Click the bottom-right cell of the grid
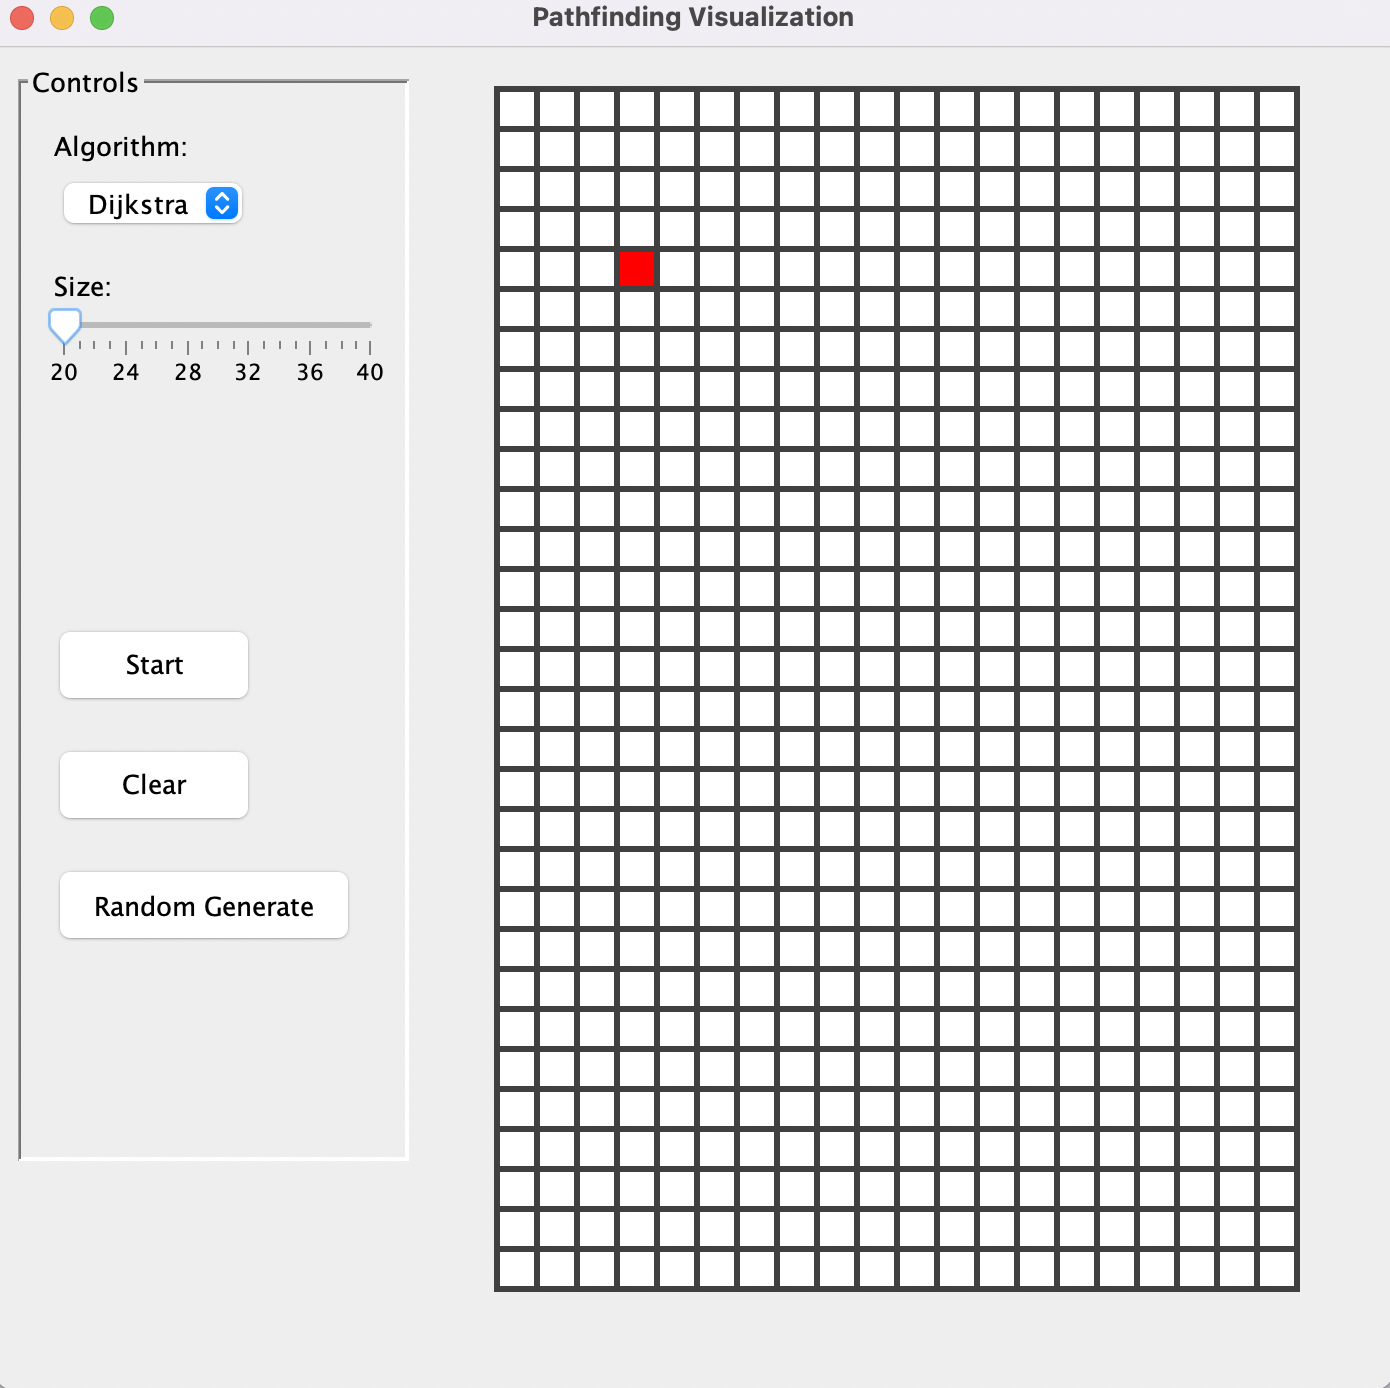1390x1388 pixels. (1277, 1271)
